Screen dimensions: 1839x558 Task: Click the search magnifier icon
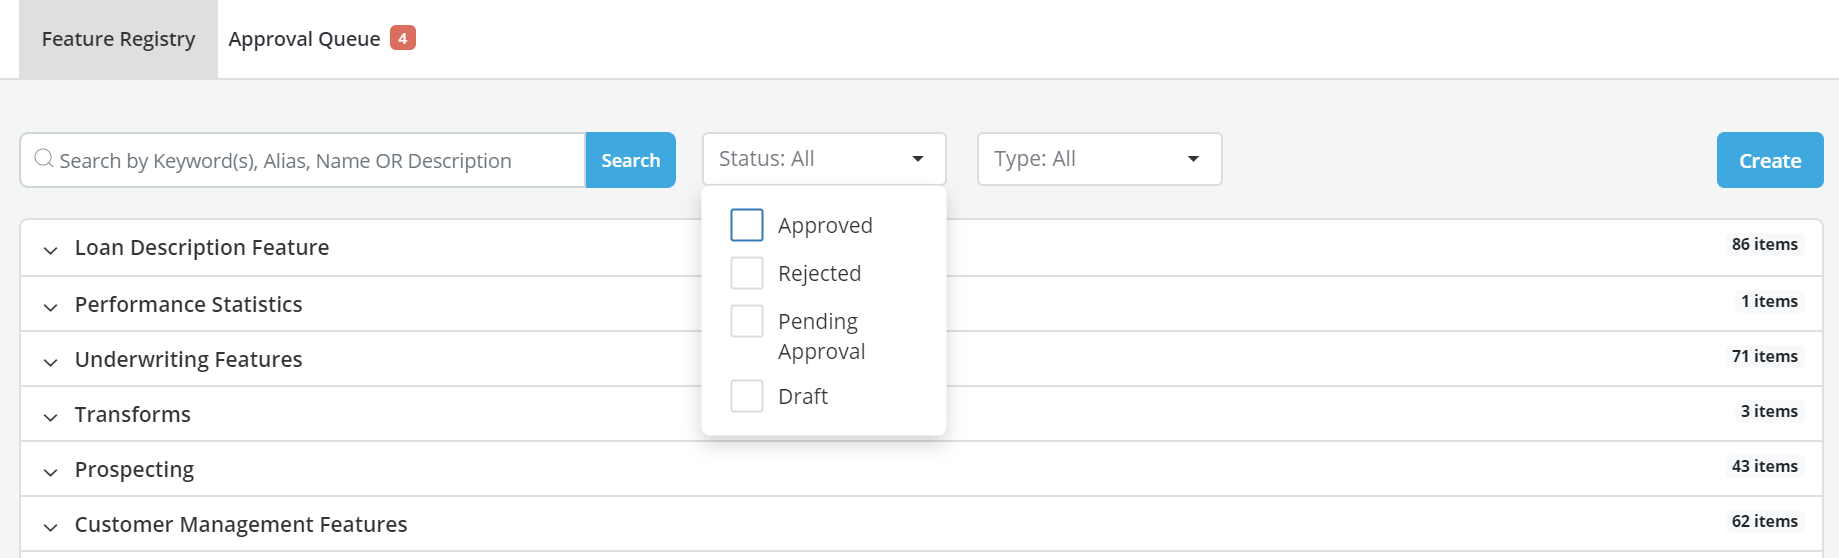tap(43, 159)
